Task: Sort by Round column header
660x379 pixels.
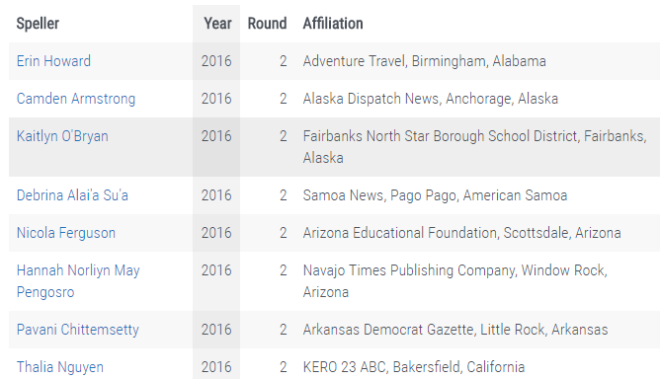Action: point(267,24)
